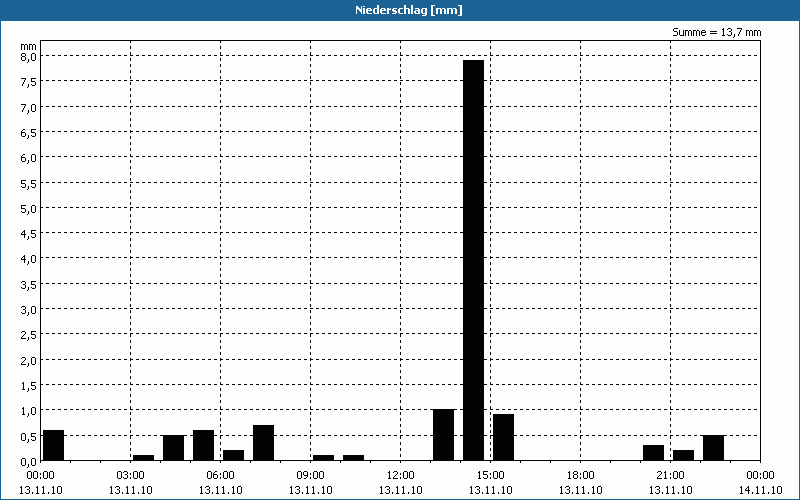Click the "6,5" y-axis label
The width and height of the screenshot is (800, 500).
[x=28, y=133]
